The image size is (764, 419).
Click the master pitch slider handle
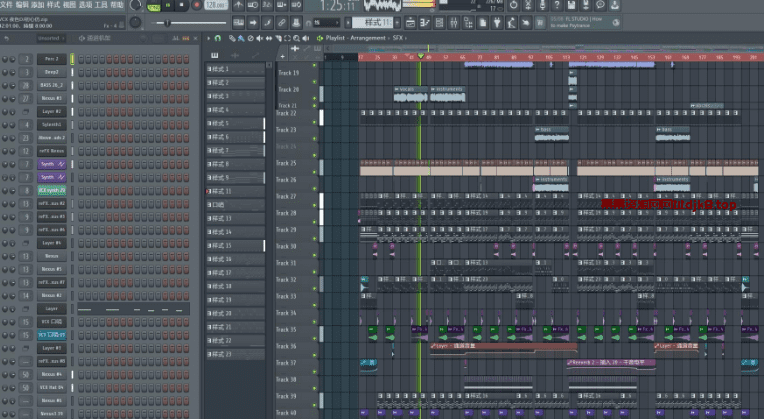[167, 22]
